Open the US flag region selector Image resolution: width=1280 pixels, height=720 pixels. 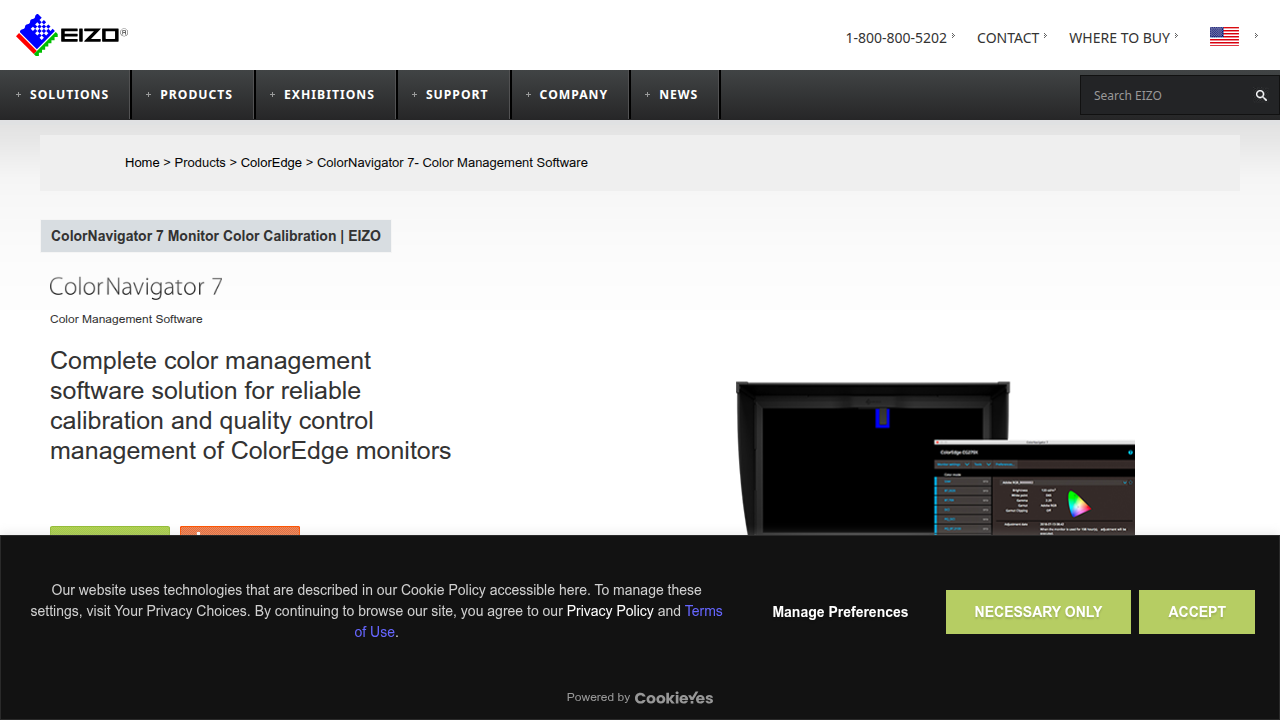tap(1224, 37)
